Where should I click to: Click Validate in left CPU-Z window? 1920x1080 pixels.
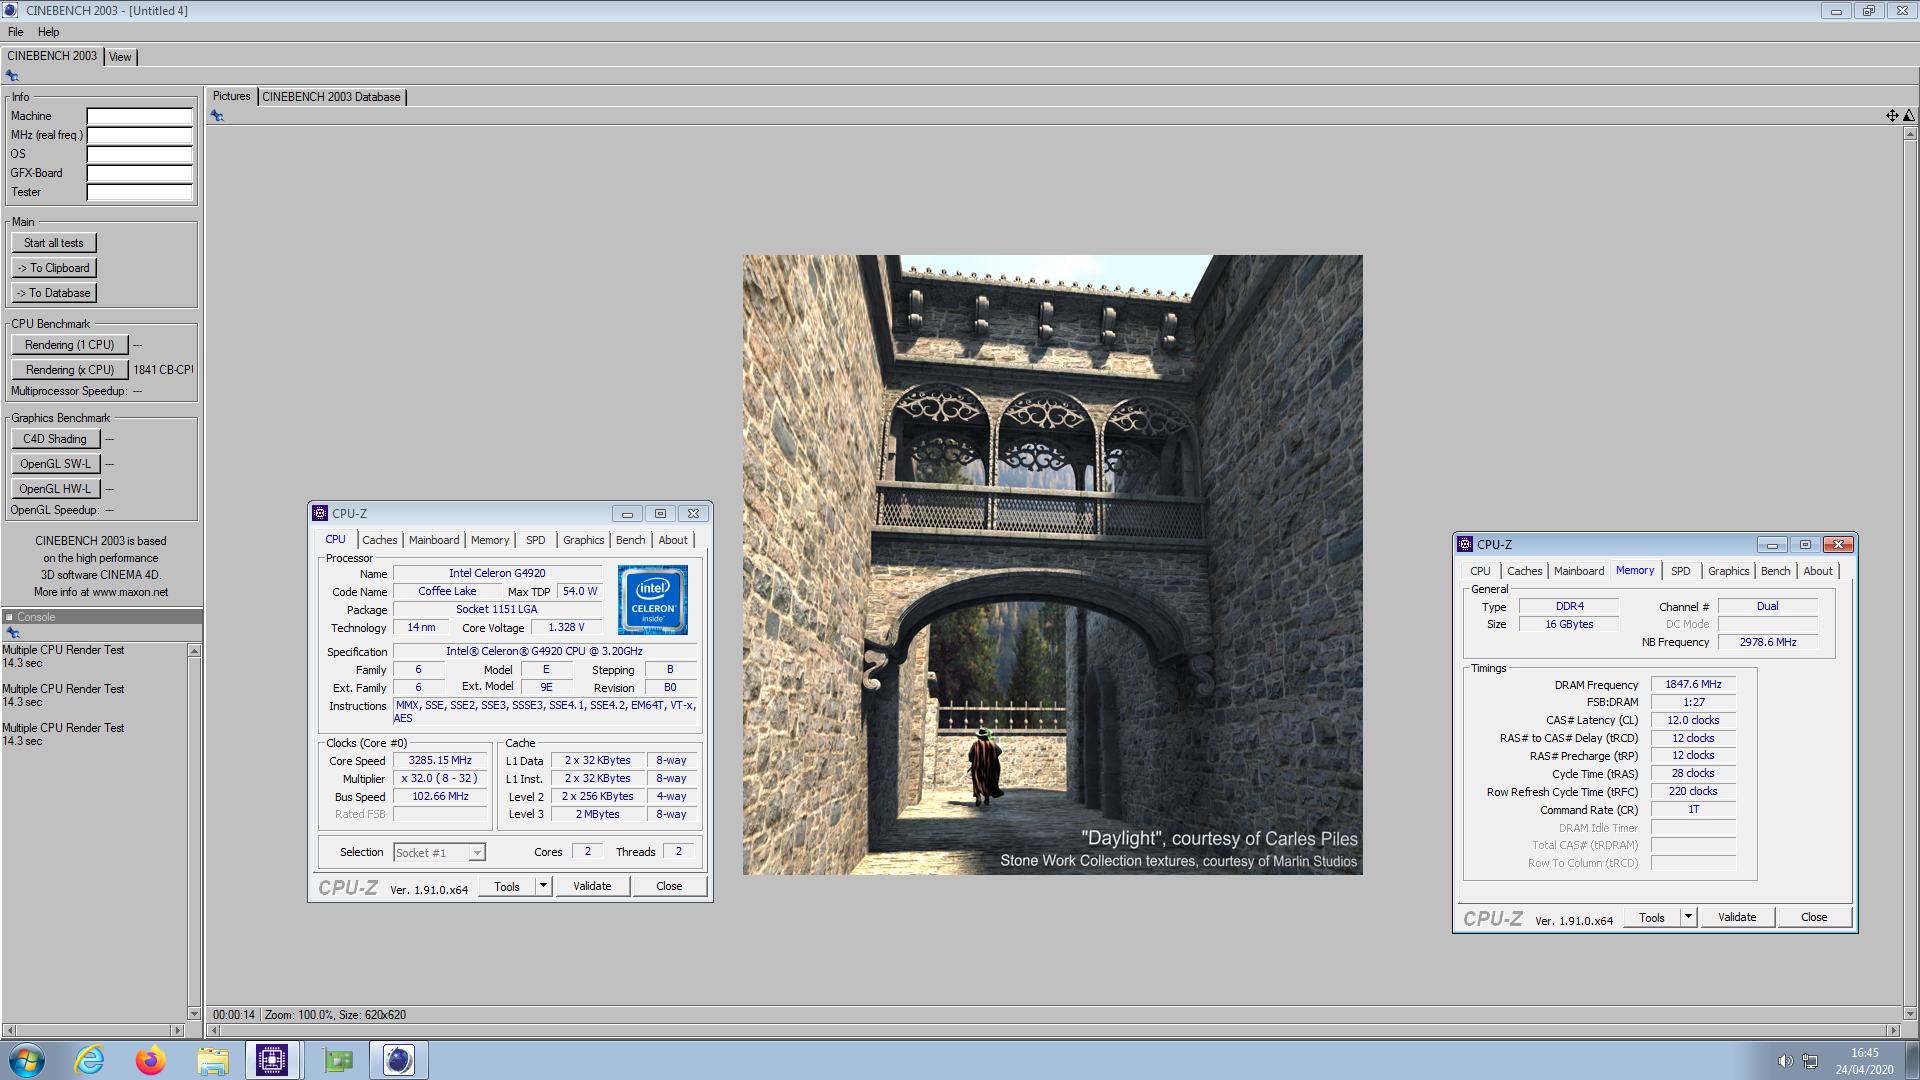pyautogui.click(x=592, y=887)
